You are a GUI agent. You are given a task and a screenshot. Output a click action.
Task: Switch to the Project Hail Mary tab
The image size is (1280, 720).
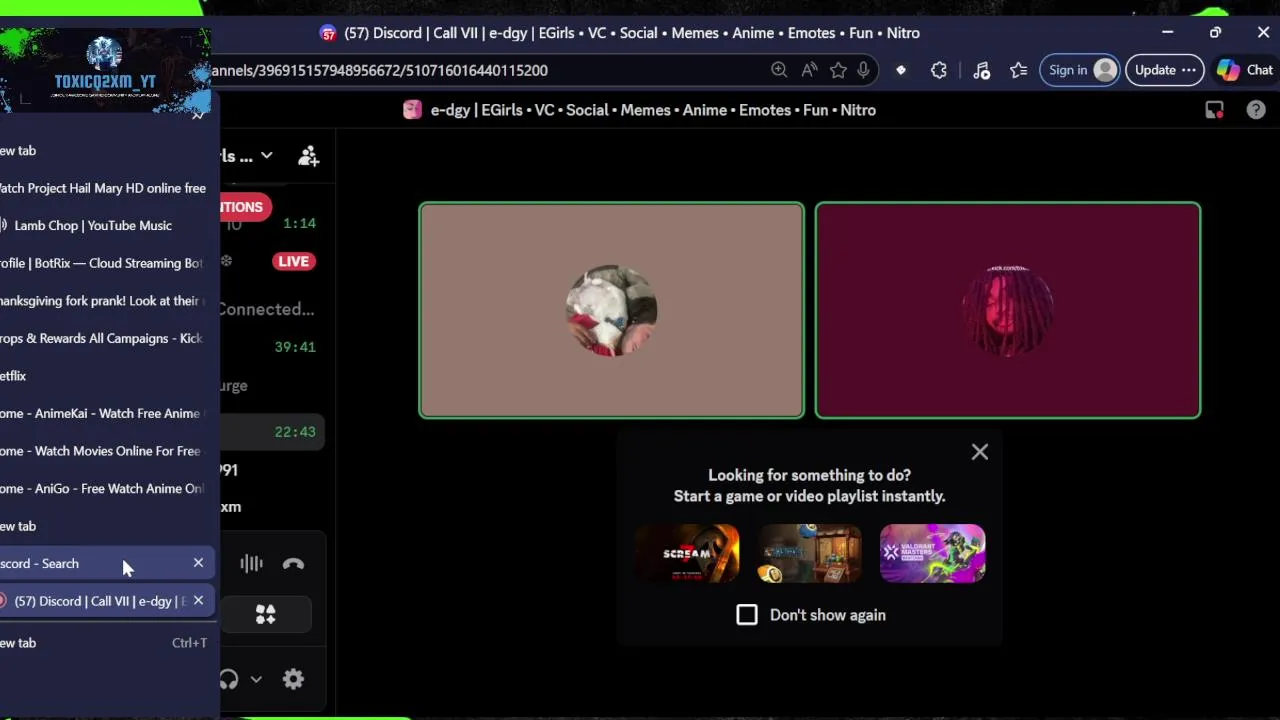pos(104,188)
